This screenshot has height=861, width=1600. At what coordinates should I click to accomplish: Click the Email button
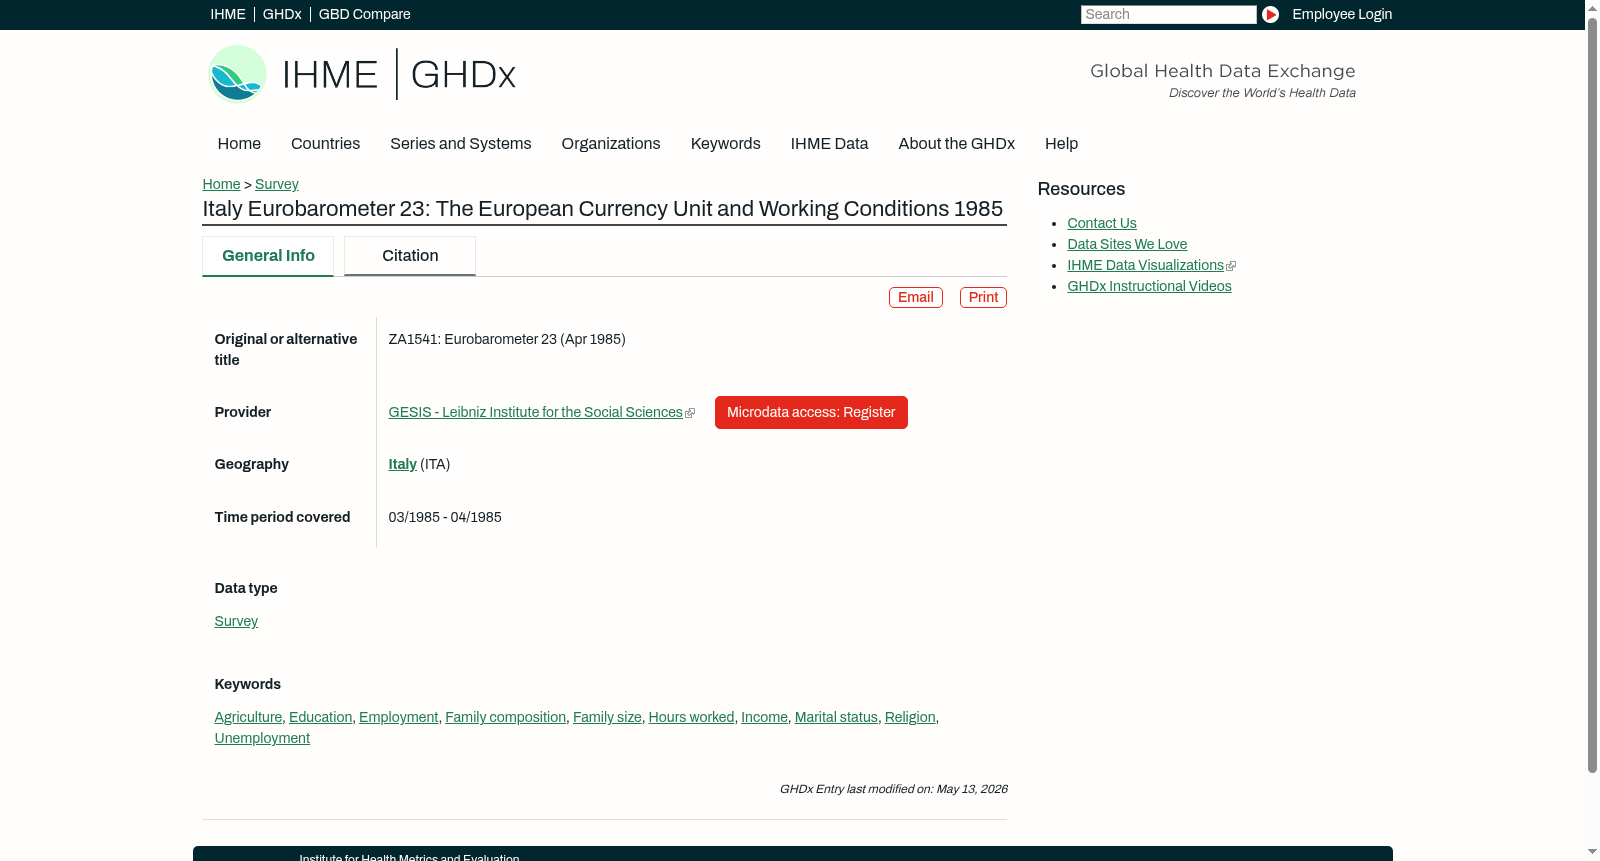click(x=916, y=297)
